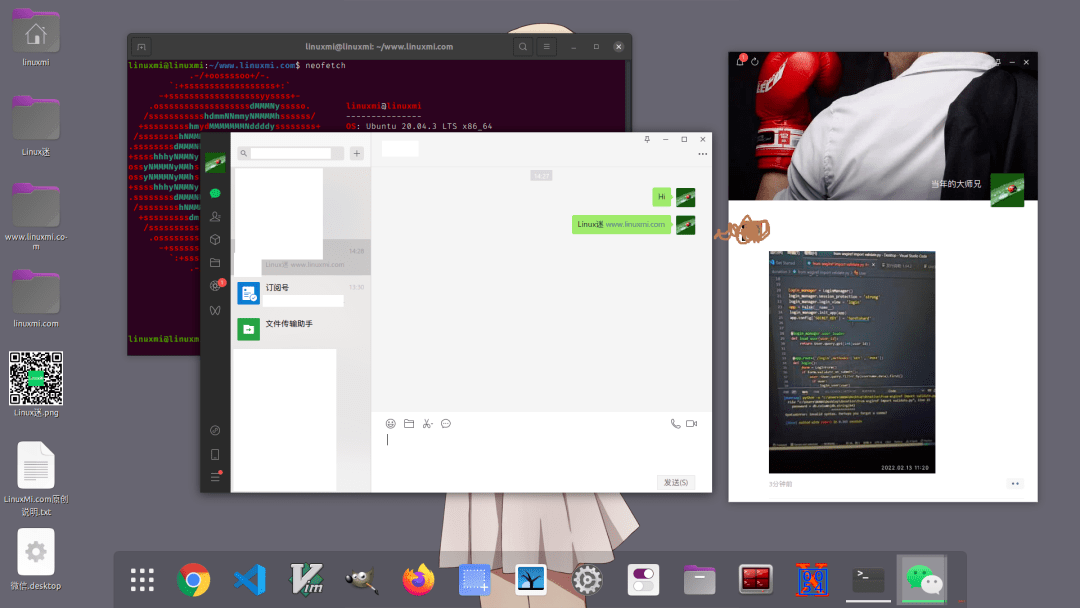Image resolution: width=1080 pixels, height=608 pixels.
Task: Open the WeChat hamburger settings menu
Action: click(215, 476)
